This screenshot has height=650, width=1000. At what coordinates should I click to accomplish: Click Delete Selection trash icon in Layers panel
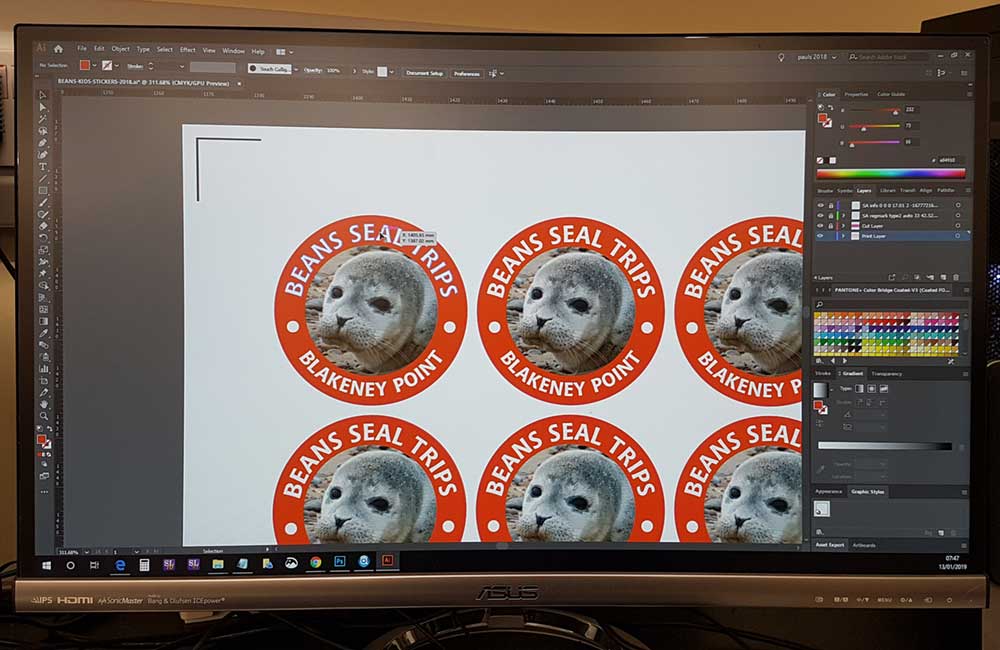click(956, 277)
